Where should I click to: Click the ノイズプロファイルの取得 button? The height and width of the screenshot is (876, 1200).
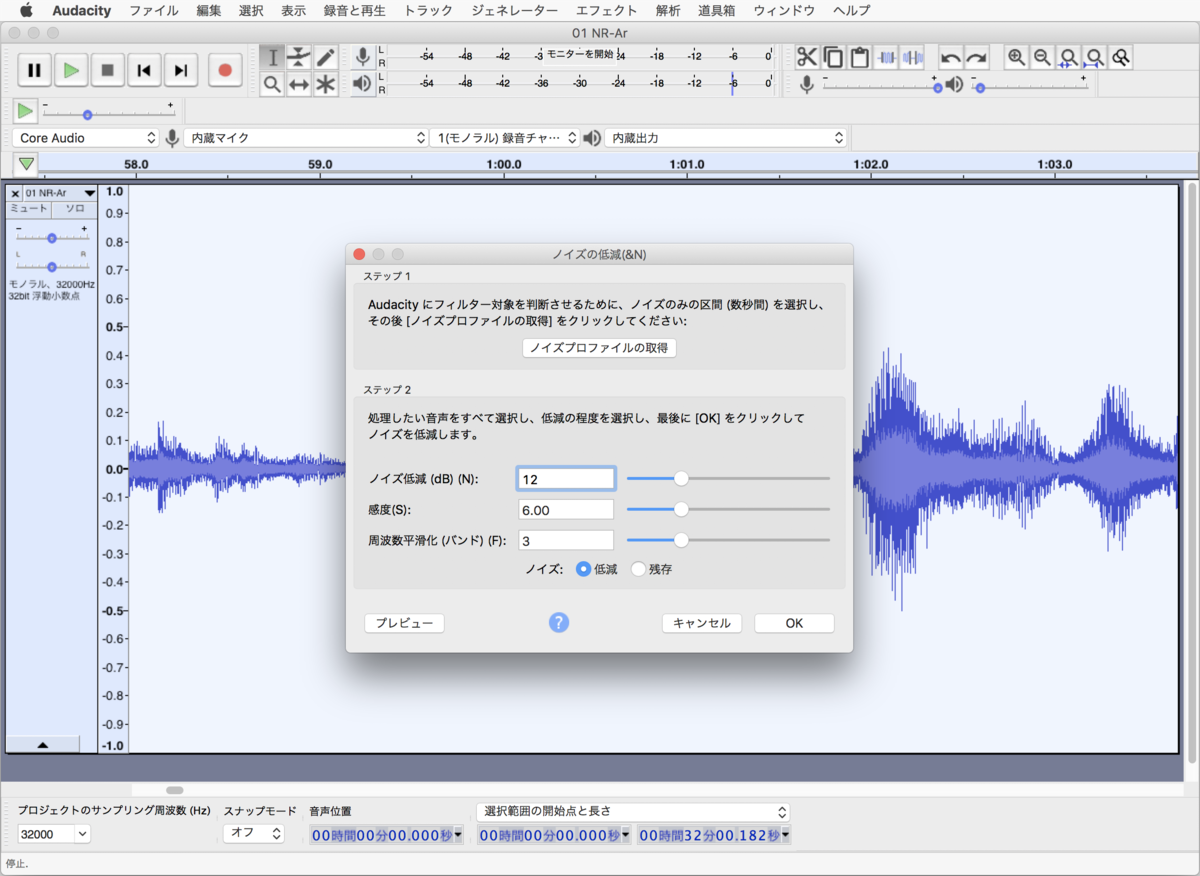600,348
